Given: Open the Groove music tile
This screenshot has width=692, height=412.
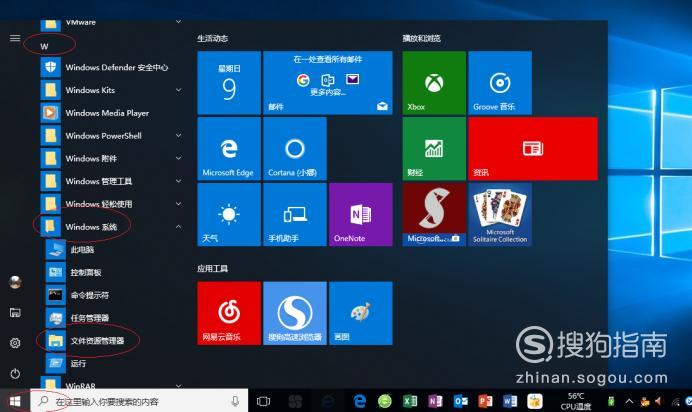Looking at the screenshot, I should pyautogui.click(x=500, y=83).
